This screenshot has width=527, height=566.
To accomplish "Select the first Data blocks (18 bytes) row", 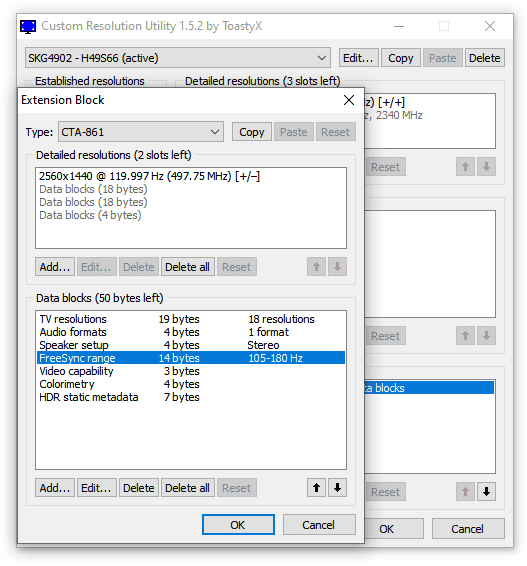I will pyautogui.click(x=191, y=189).
